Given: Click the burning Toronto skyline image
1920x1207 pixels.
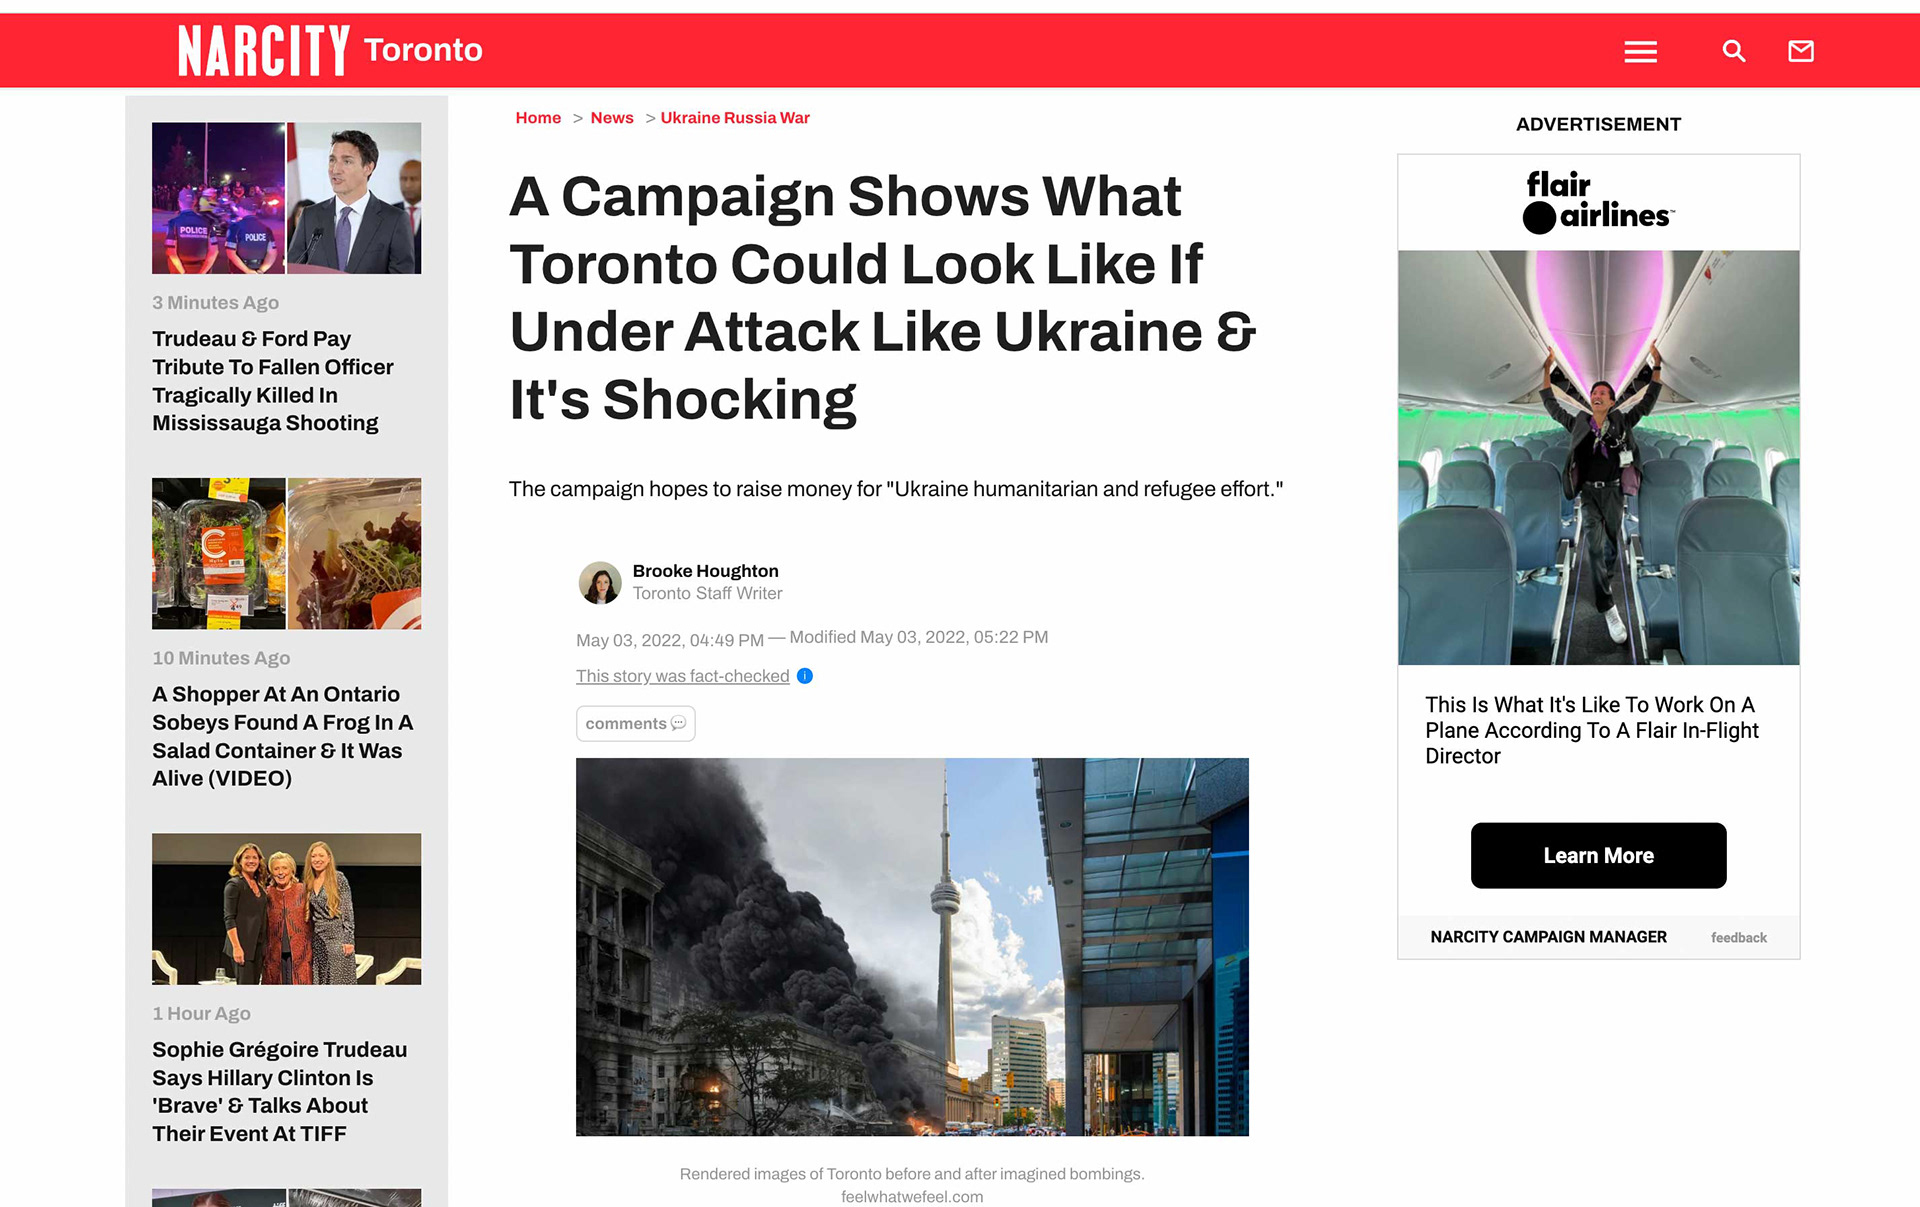Looking at the screenshot, I should (x=912, y=946).
